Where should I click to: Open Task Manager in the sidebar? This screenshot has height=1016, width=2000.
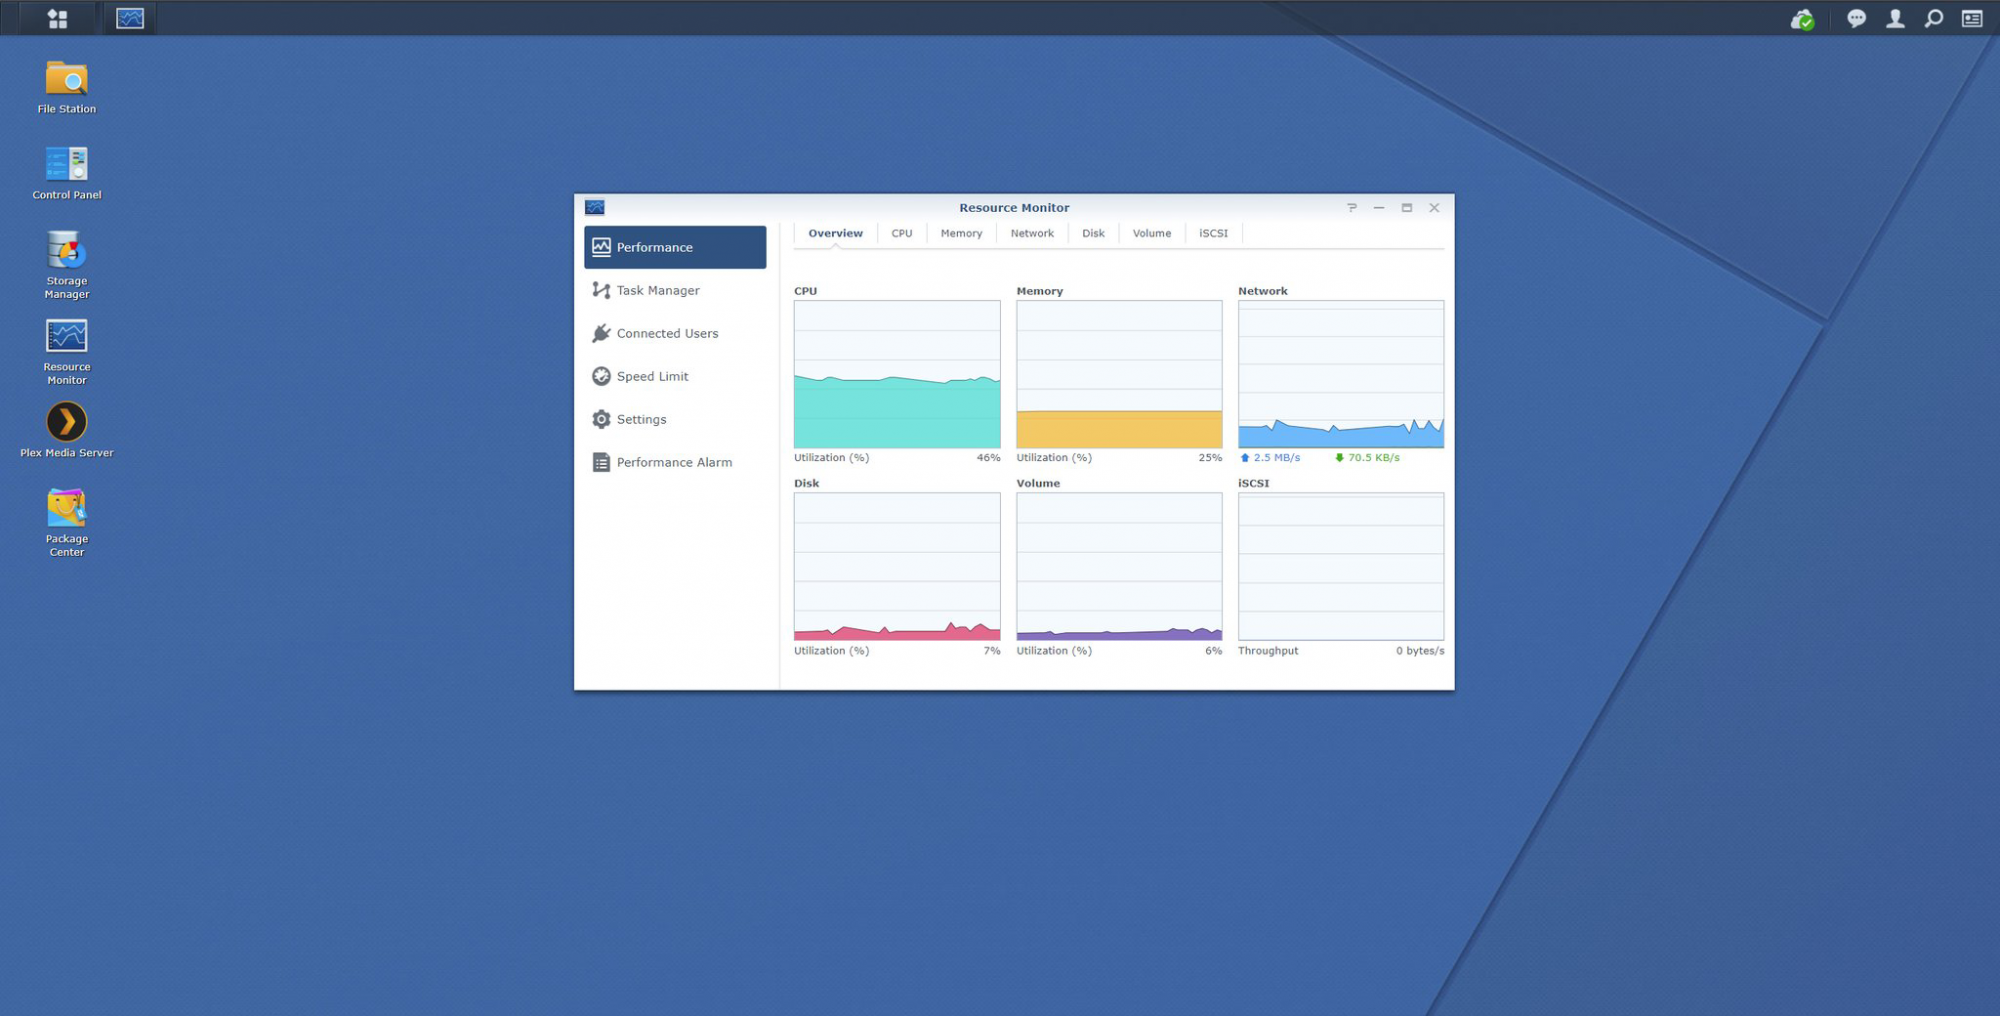click(x=675, y=290)
